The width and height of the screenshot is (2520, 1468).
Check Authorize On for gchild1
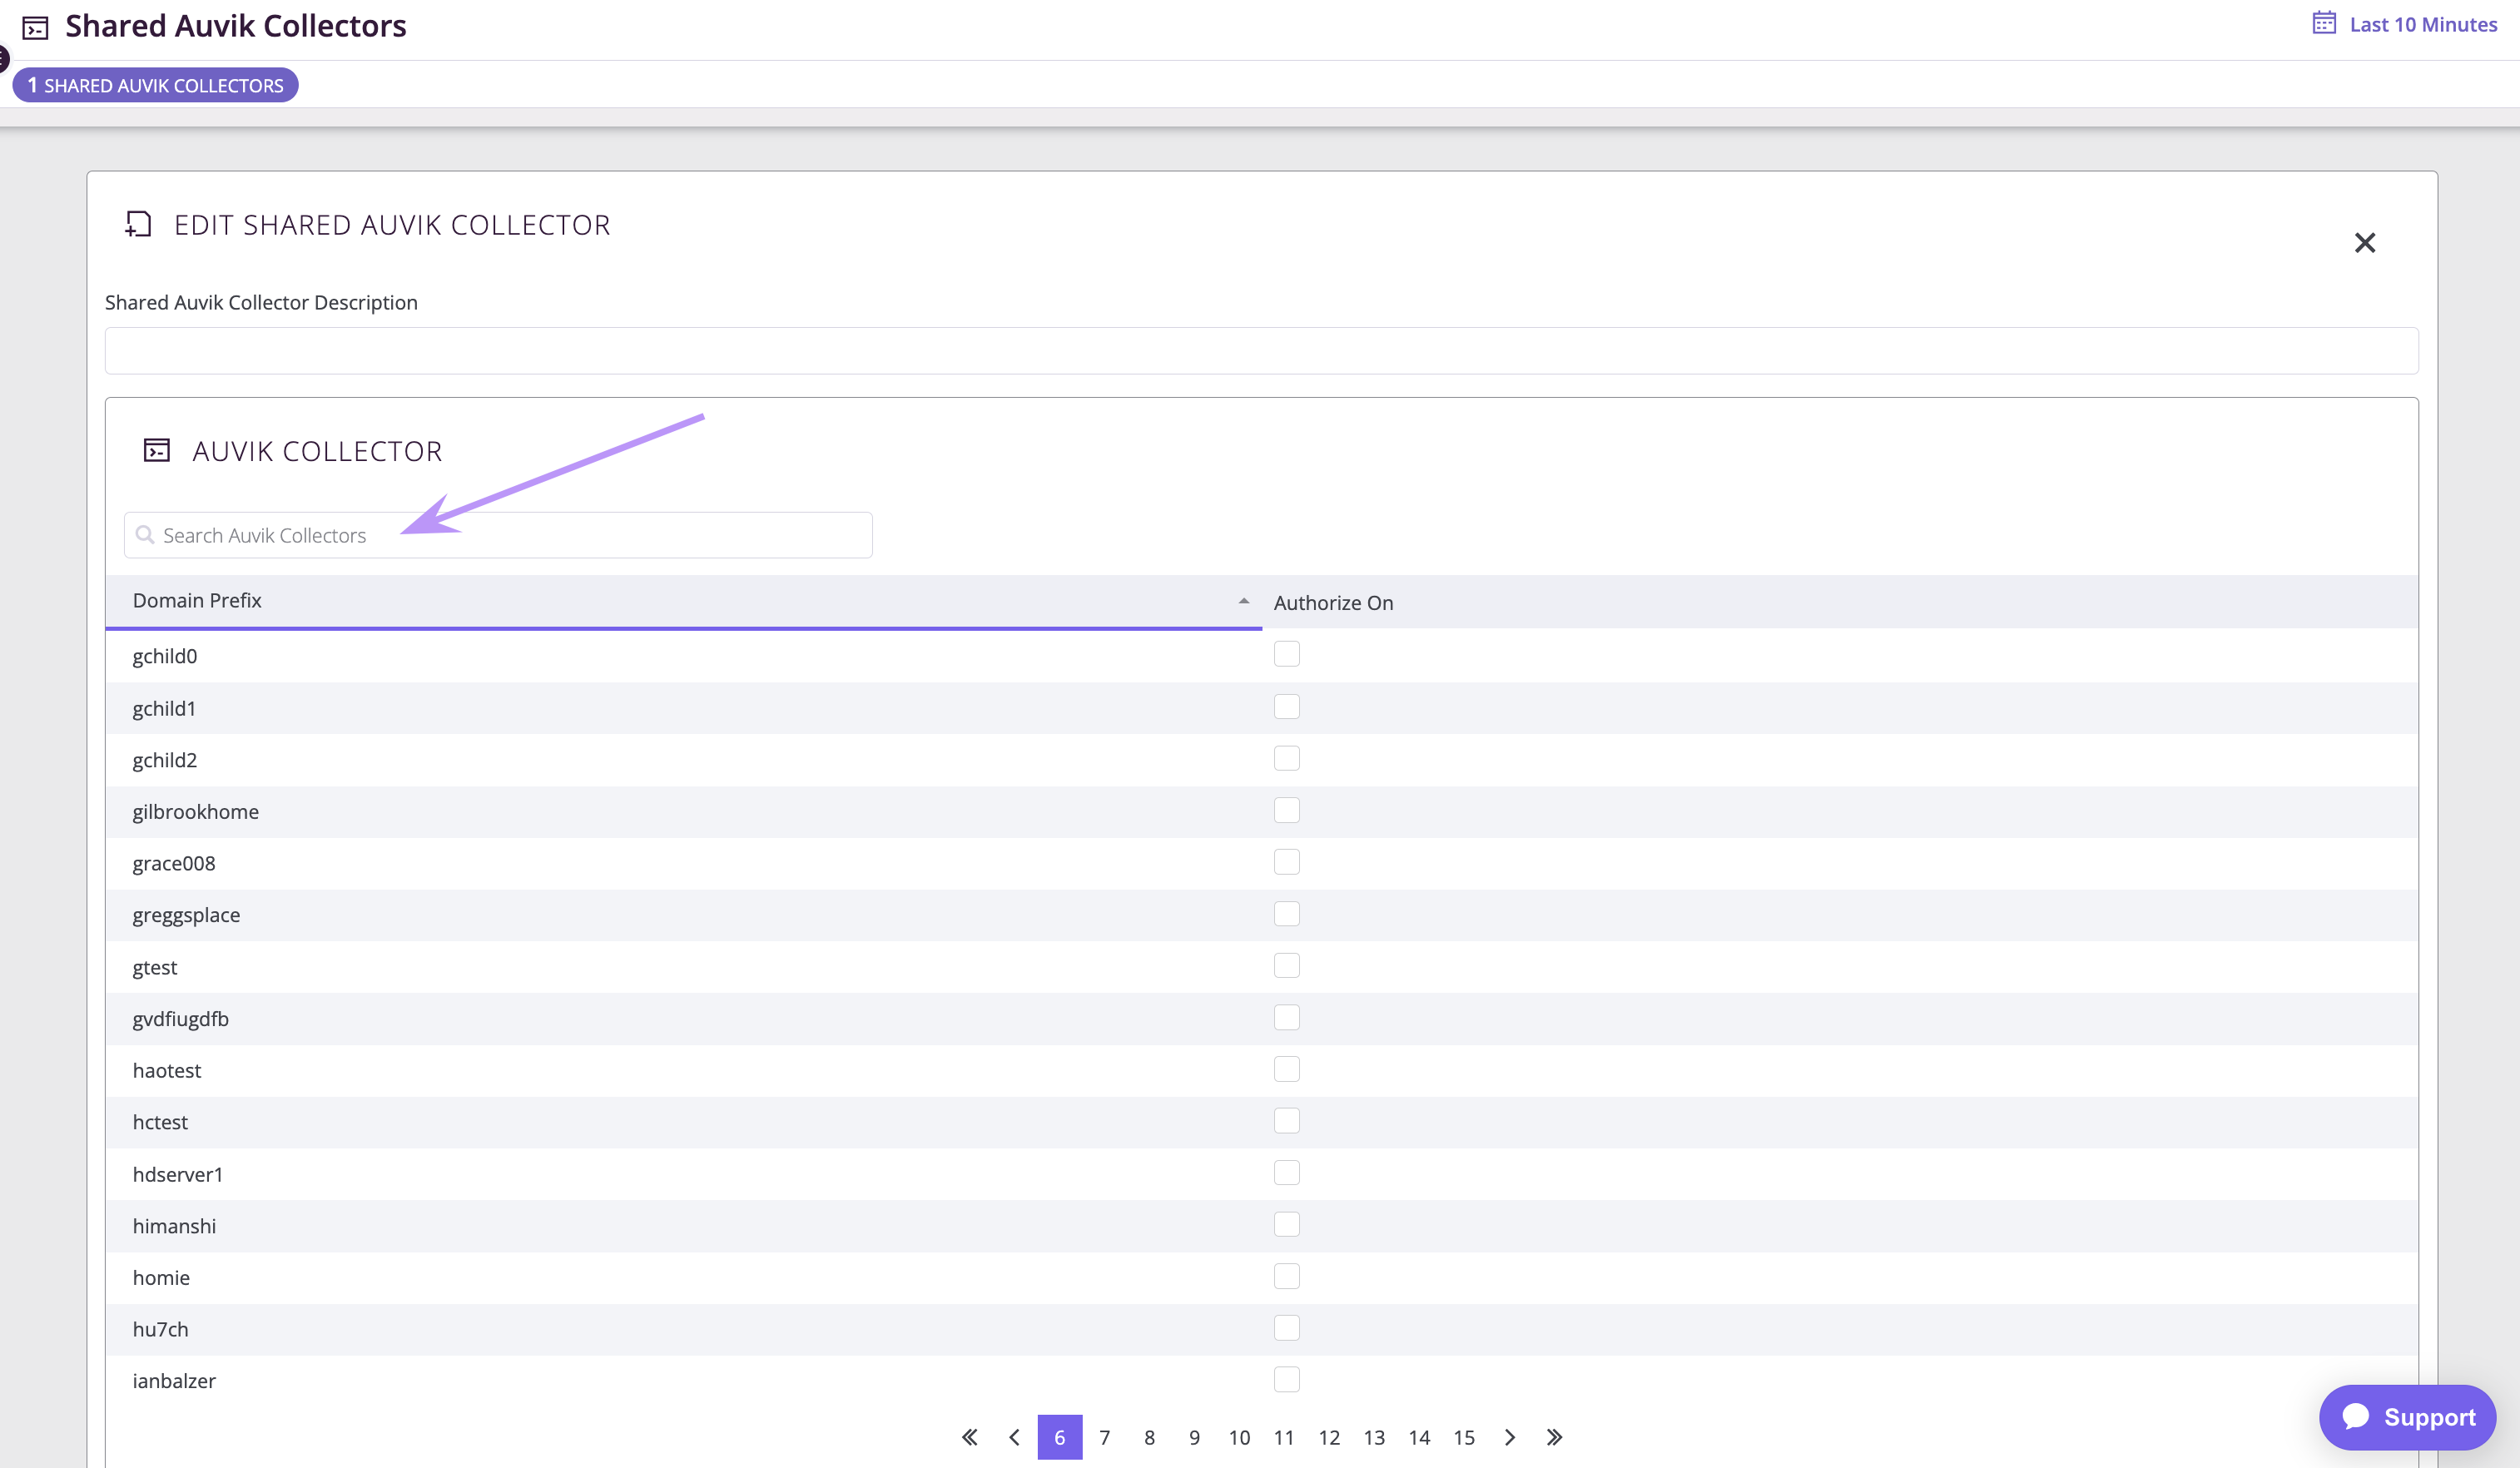tap(1286, 706)
